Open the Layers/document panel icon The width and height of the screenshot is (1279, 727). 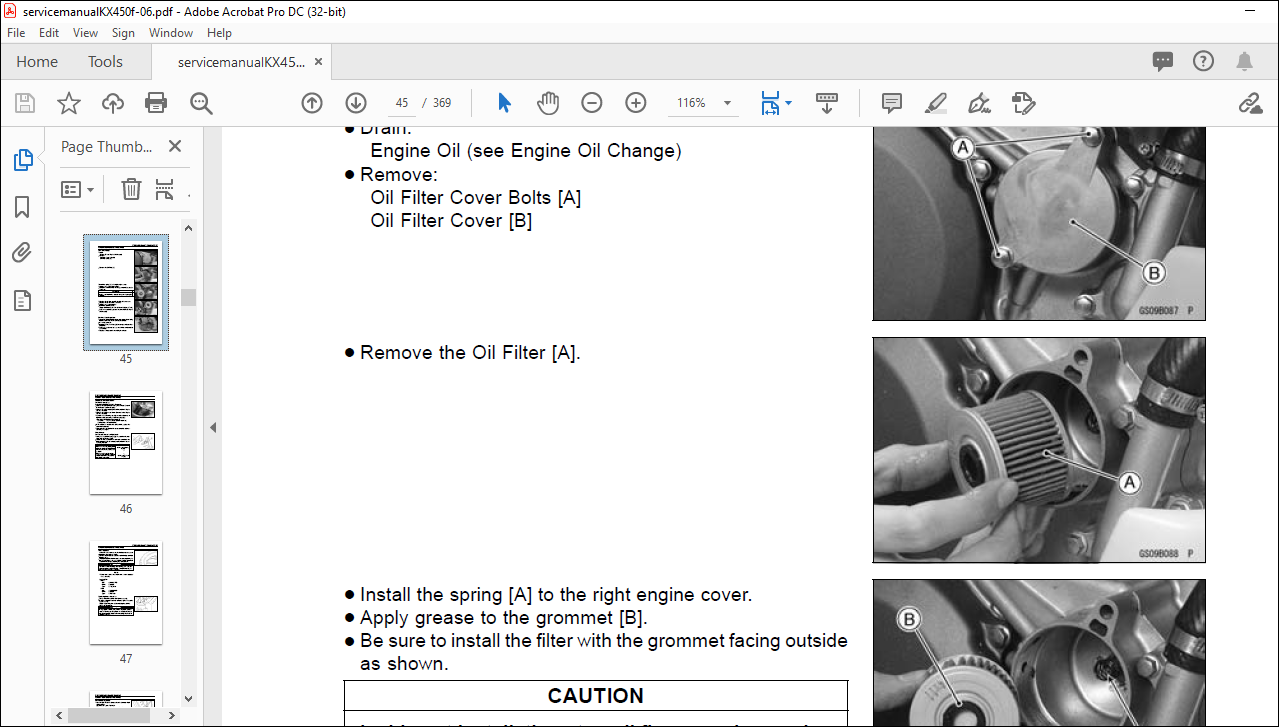point(22,300)
